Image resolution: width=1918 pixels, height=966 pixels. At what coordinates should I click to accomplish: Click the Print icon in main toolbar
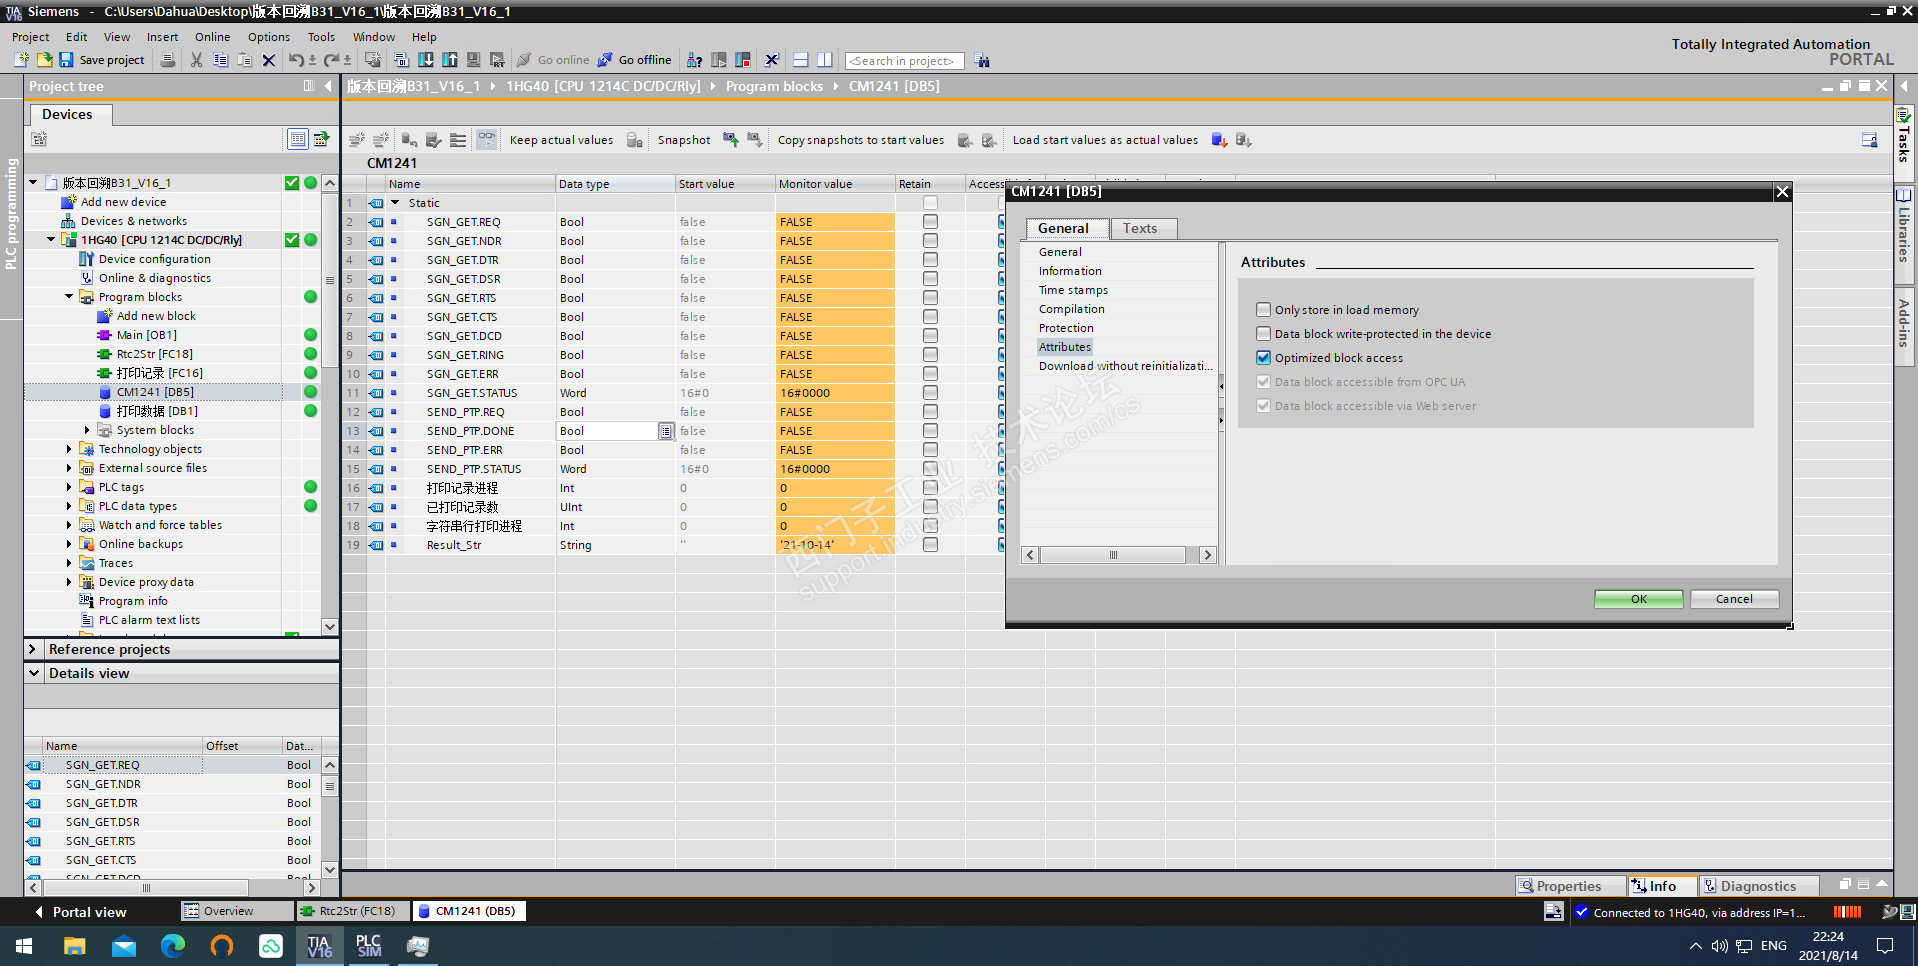(168, 60)
